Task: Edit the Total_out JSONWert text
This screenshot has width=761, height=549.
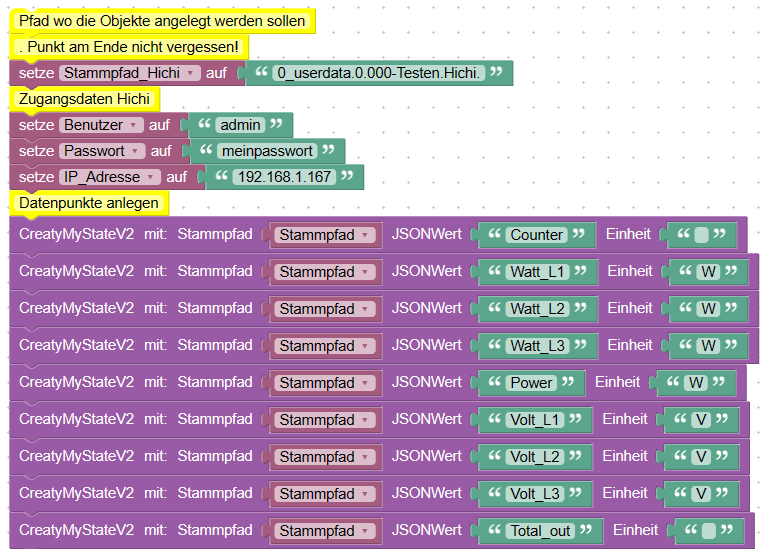Action: (540, 531)
